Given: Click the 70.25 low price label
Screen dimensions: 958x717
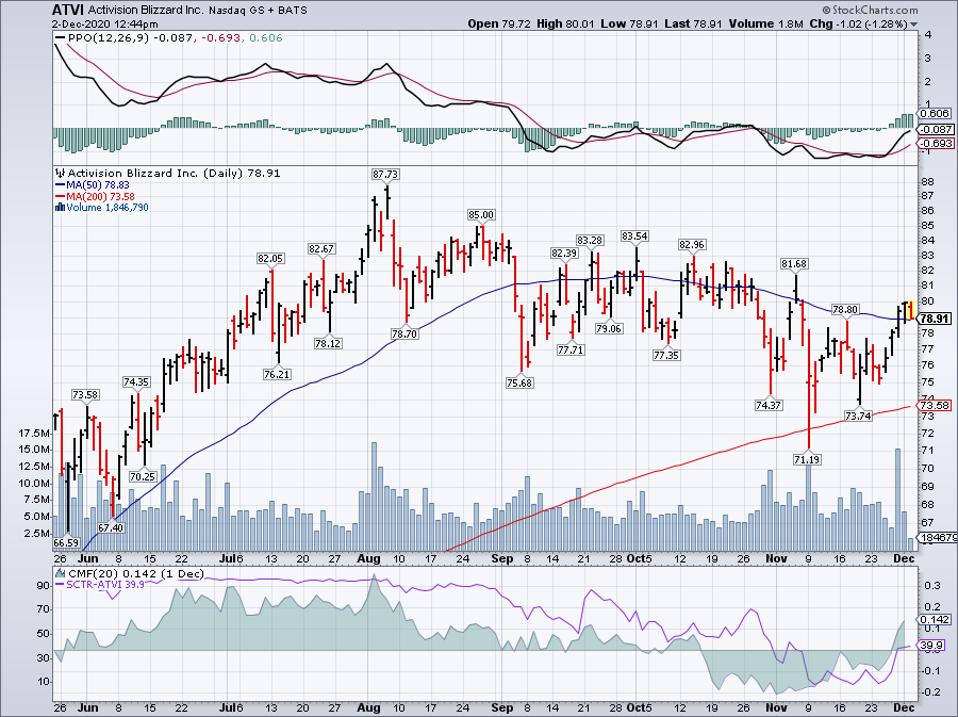Looking at the screenshot, I should pyautogui.click(x=142, y=476).
